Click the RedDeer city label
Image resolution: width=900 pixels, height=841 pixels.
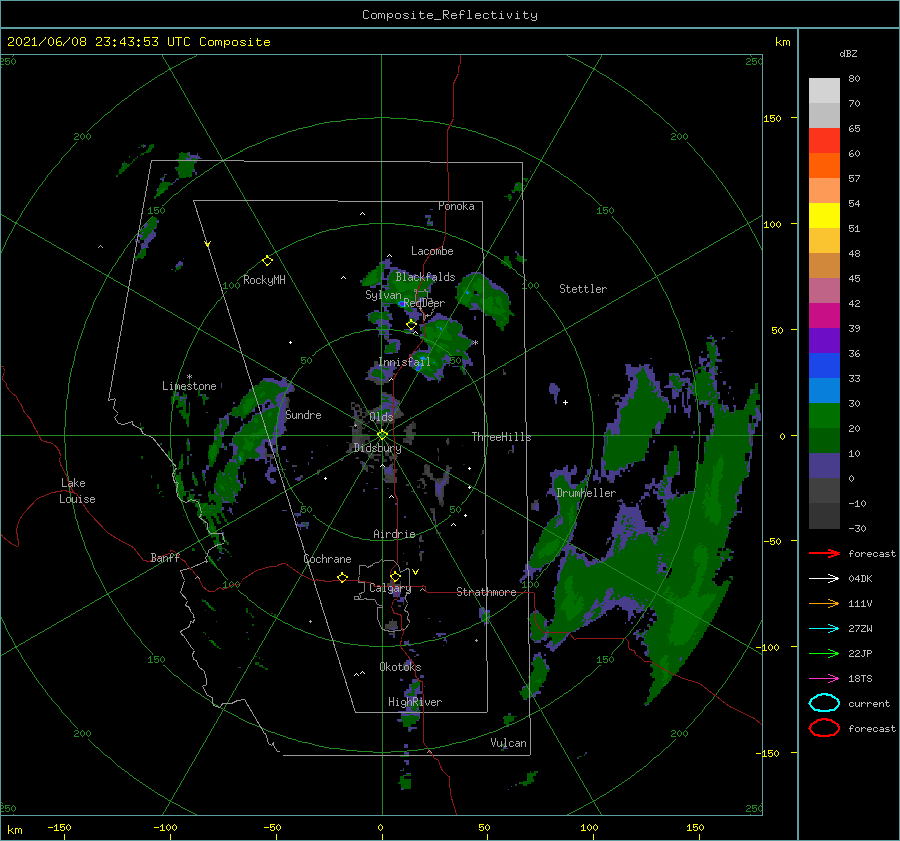424,303
